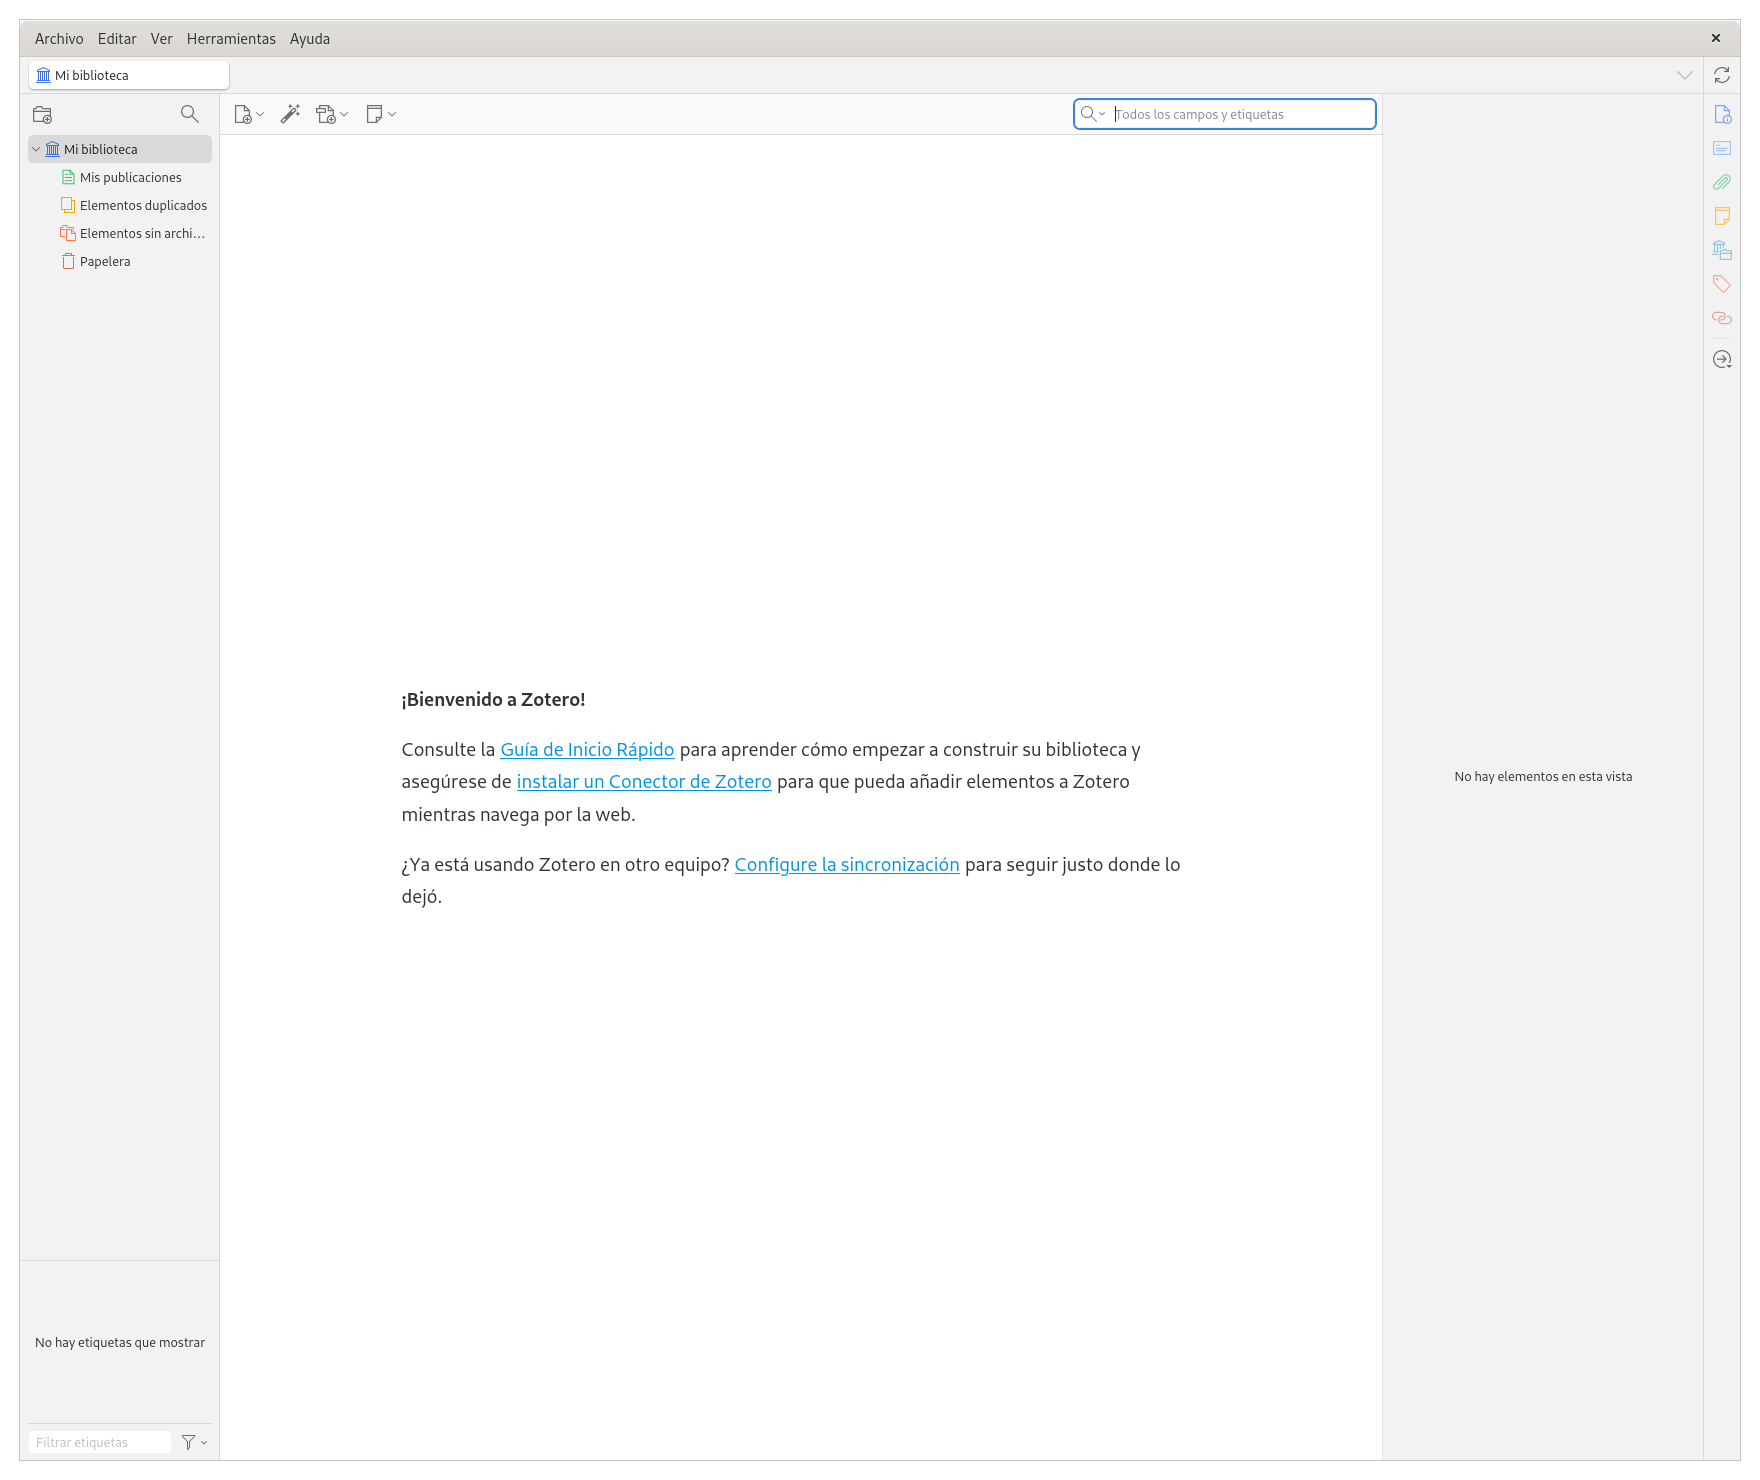Screen dimensions: 1760x1480
Task: Select the Related items icon in sidebar
Action: 1722,318
